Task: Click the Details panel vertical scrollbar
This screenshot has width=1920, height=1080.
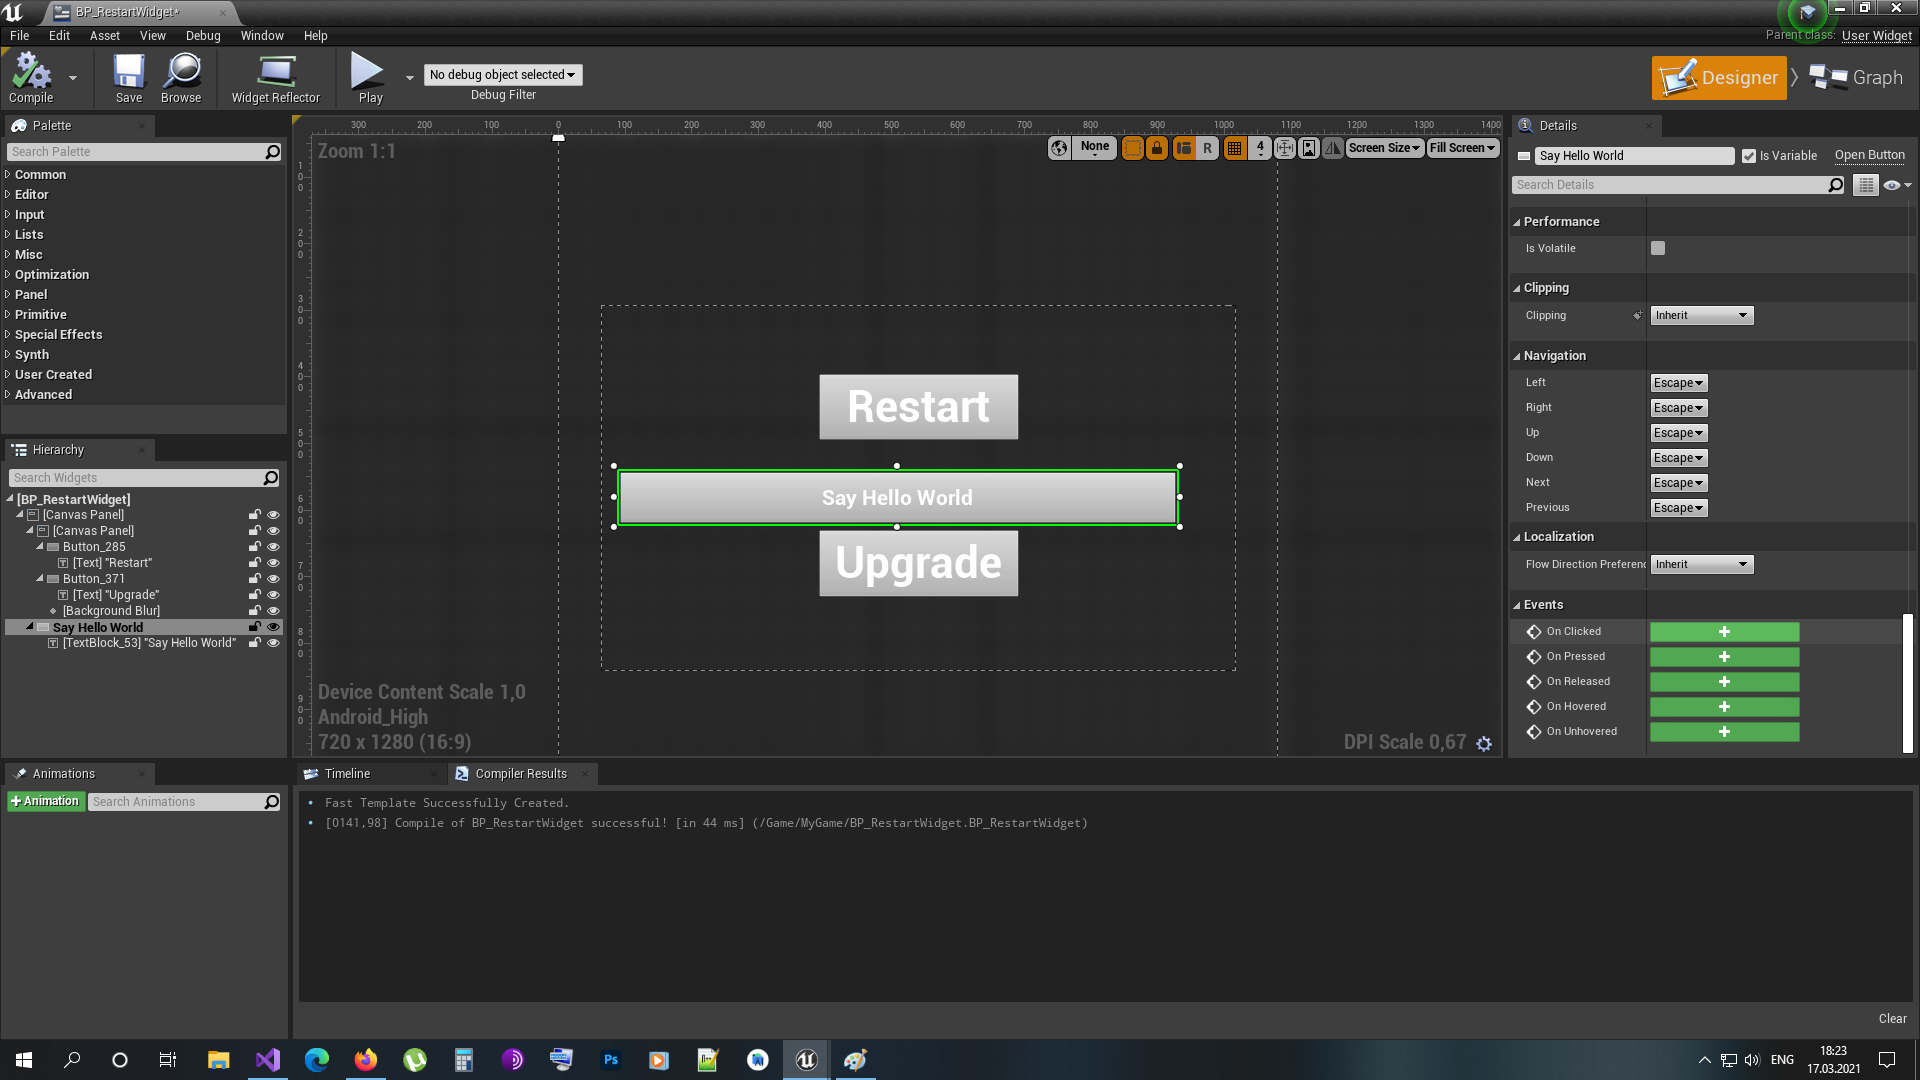Action: coord(1908,684)
